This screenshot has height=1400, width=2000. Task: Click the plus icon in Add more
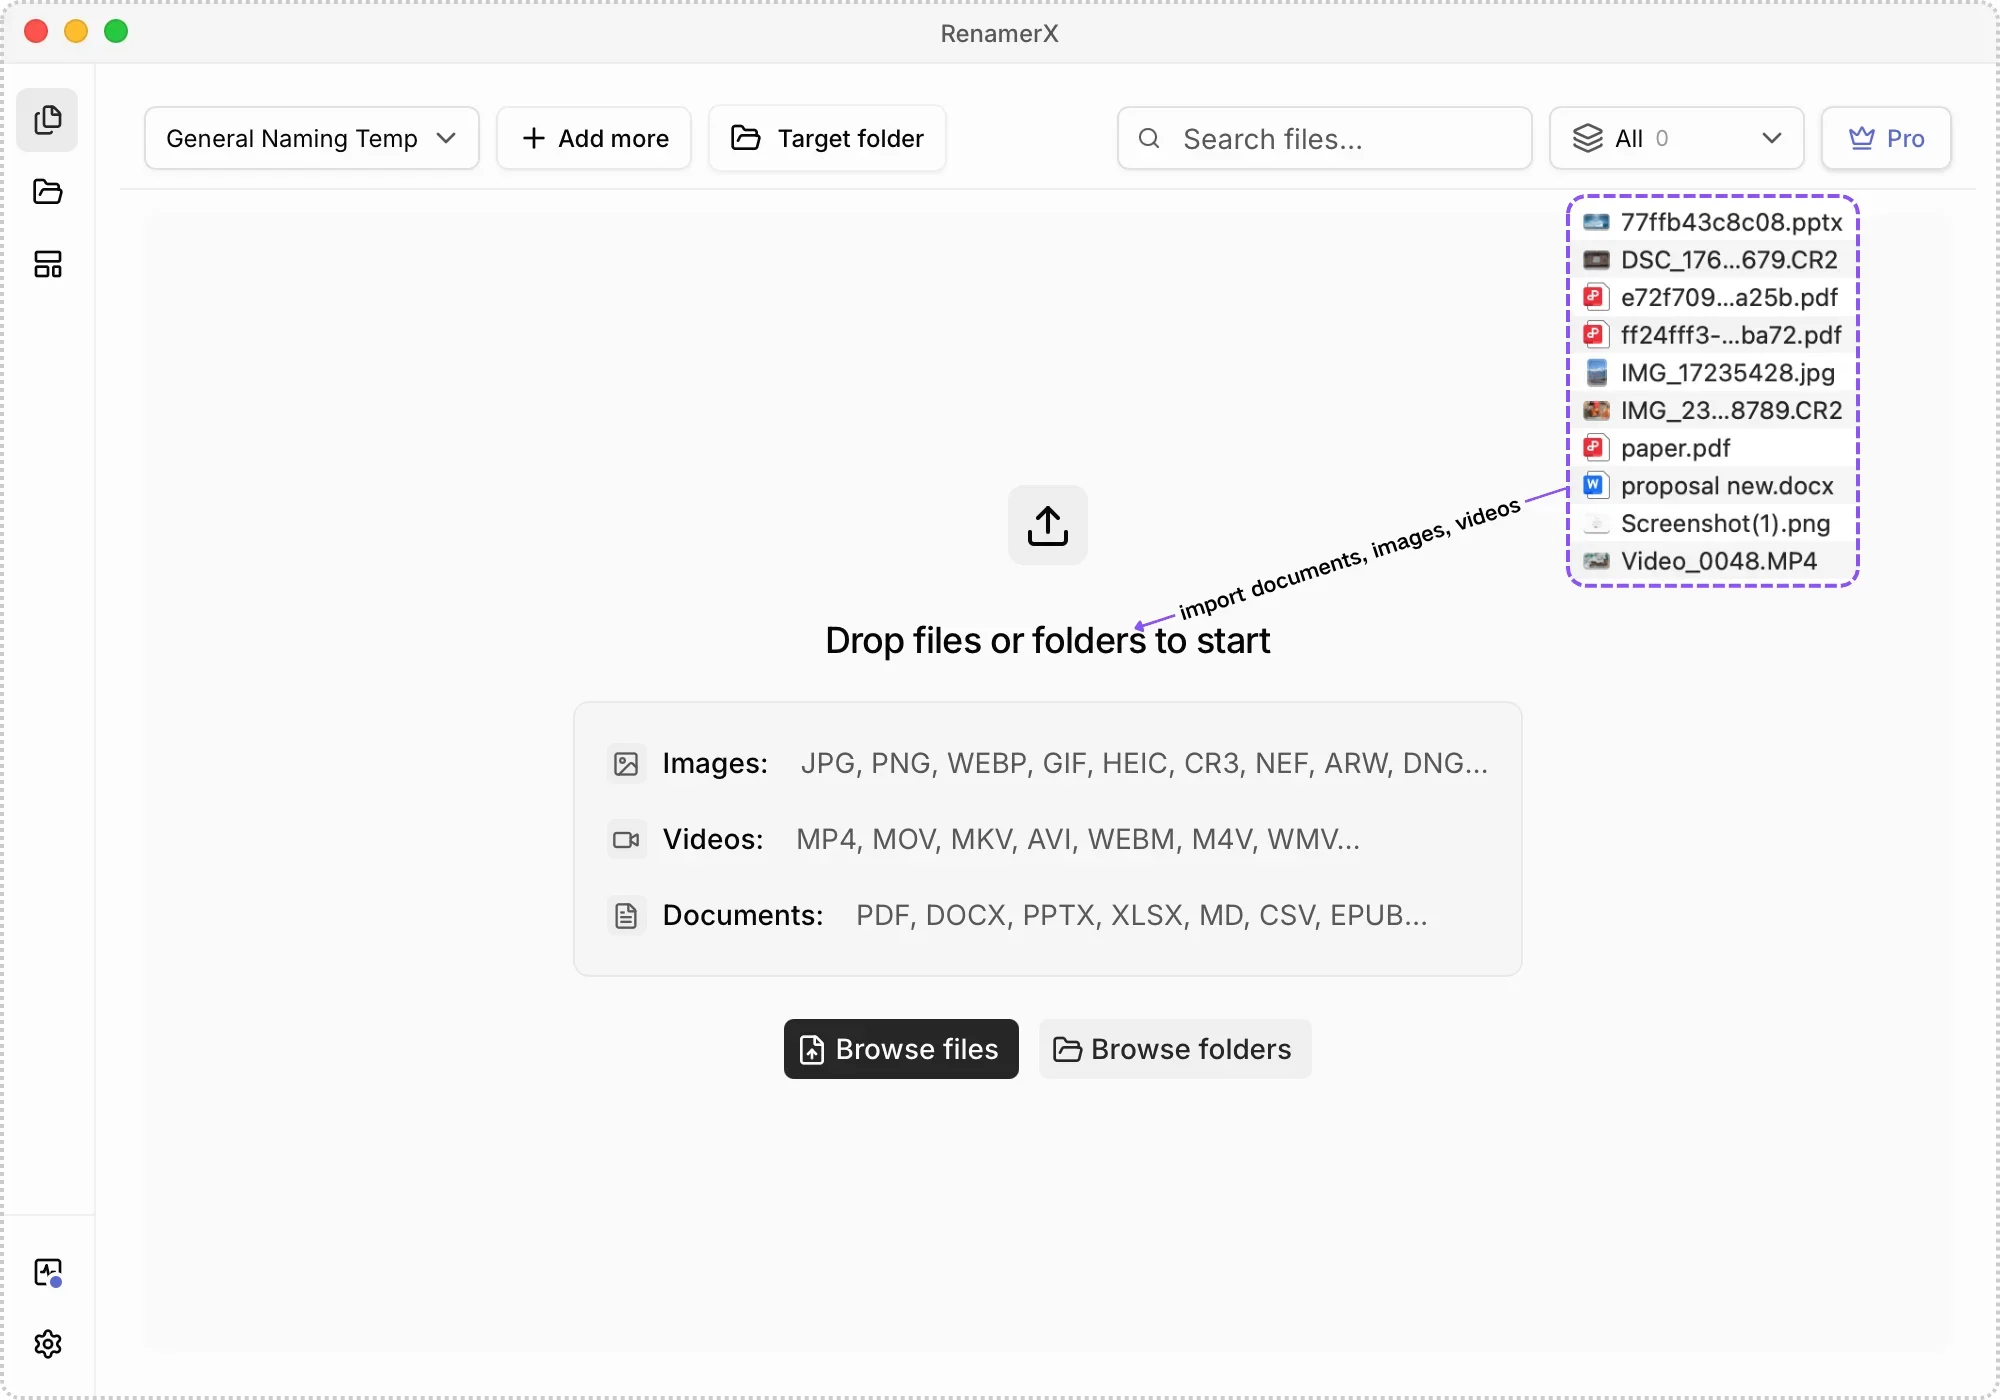coord(534,138)
